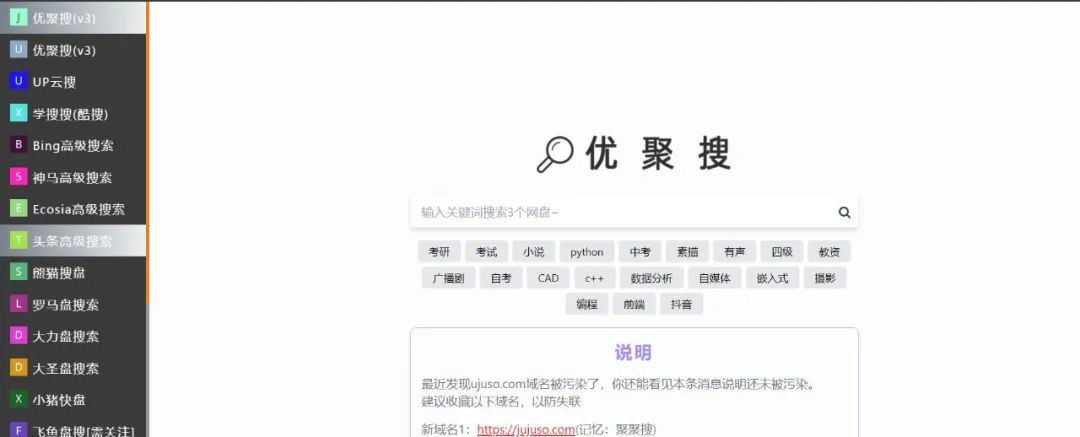Click the green E icon for Ecosia高级搜索
Screen dimensions: 1080x437
(x=18, y=209)
